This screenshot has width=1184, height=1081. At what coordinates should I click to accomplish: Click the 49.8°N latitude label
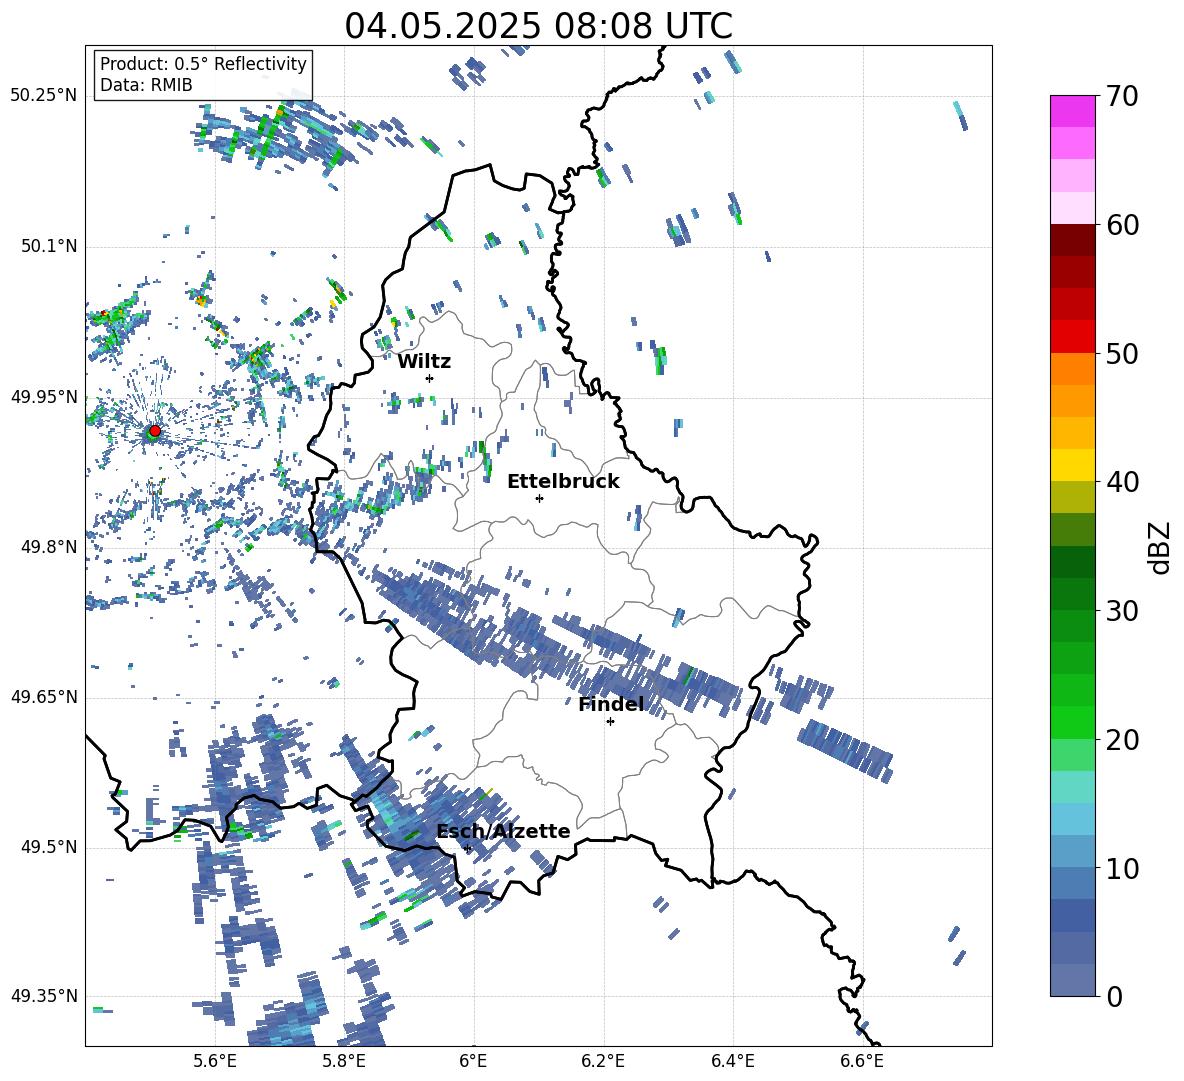(48, 547)
